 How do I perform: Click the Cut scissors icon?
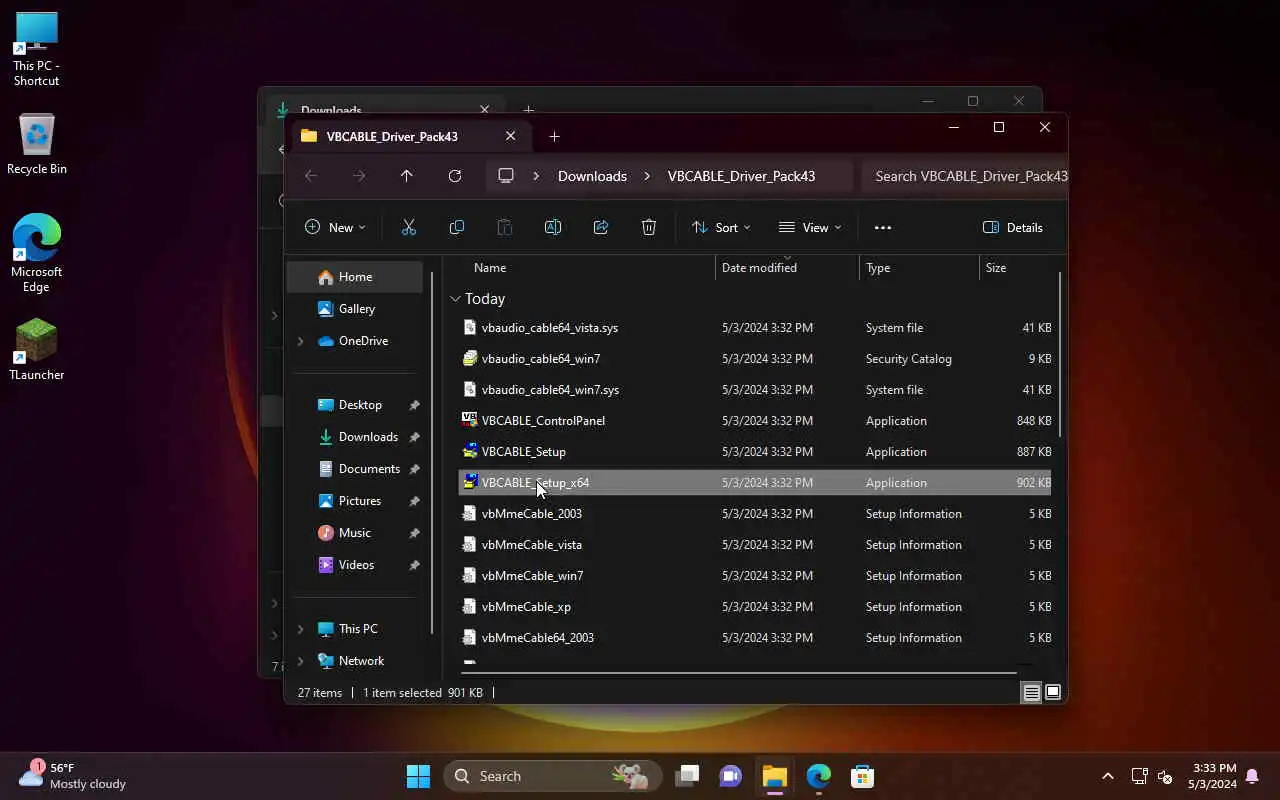pyautogui.click(x=409, y=227)
